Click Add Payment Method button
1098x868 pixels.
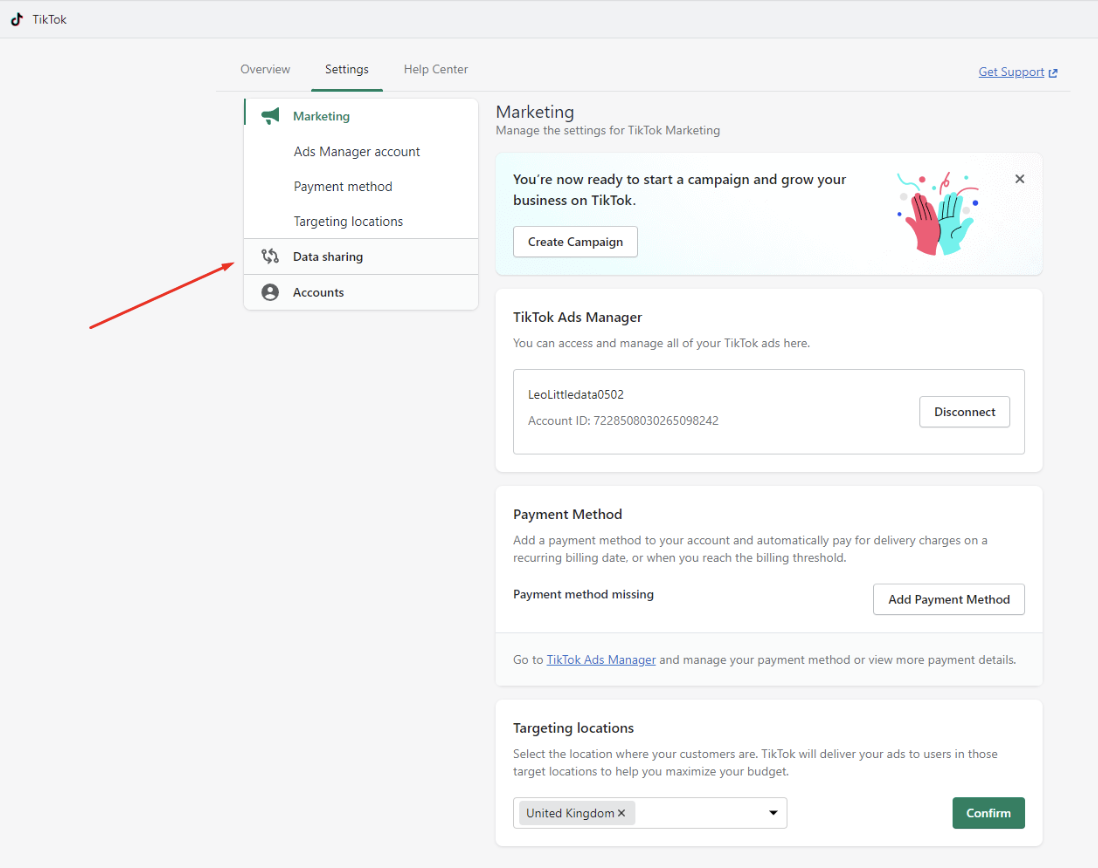tap(949, 599)
